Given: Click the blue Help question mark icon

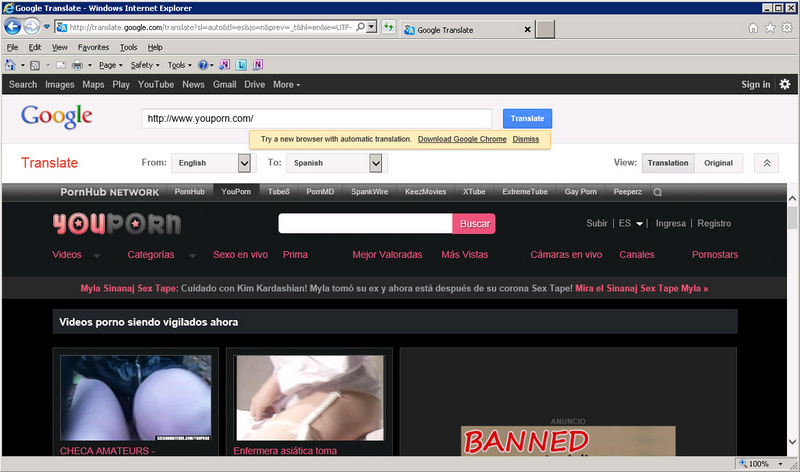Looking at the screenshot, I should point(203,65).
